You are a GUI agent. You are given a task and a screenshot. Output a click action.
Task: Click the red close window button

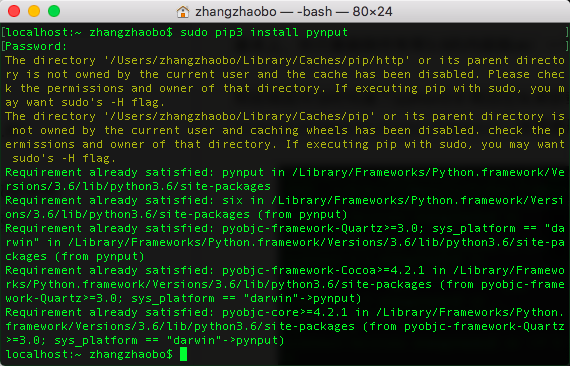pos(14,11)
